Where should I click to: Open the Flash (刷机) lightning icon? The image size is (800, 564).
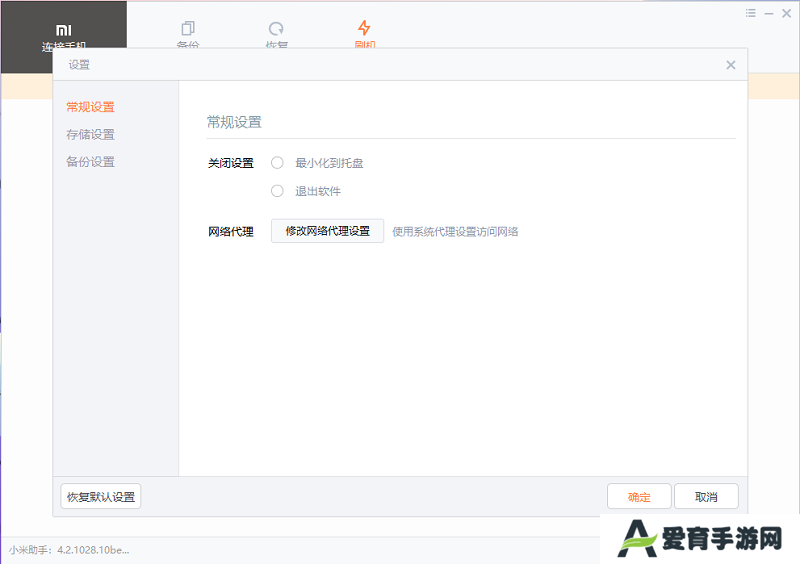click(x=364, y=28)
